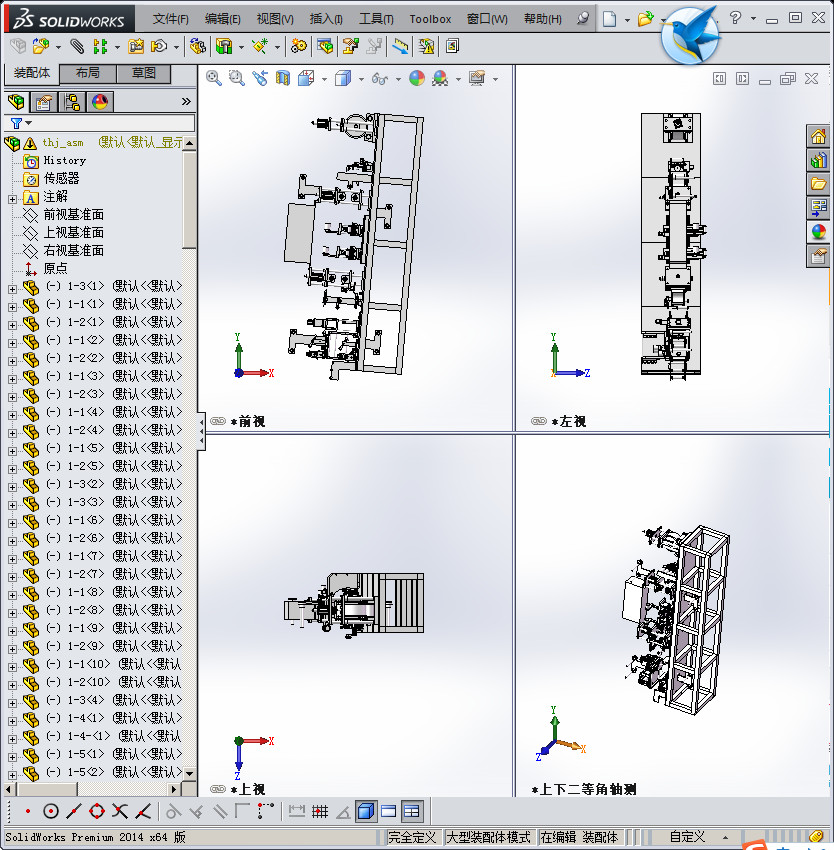Click the 自定义 status bar button
Screen dimensions: 834x850
click(x=687, y=837)
